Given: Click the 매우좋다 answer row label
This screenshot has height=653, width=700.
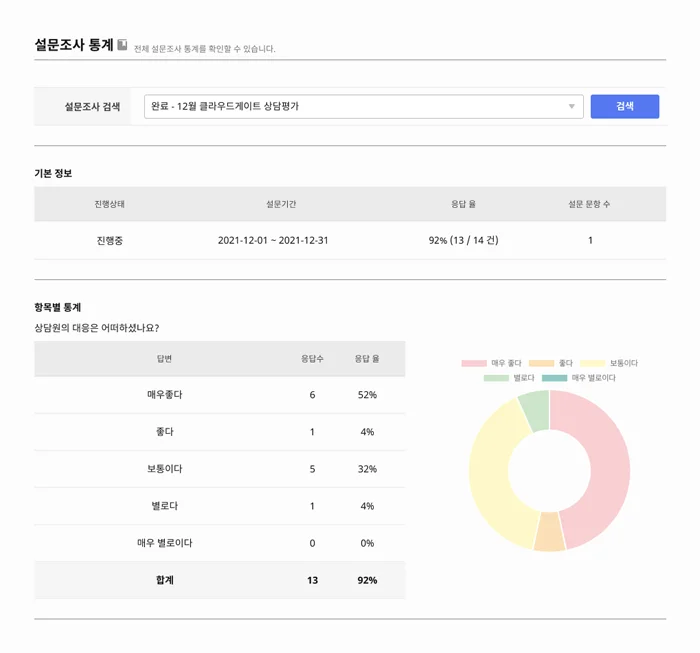Looking at the screenshot, I should [x=165, y=395].
